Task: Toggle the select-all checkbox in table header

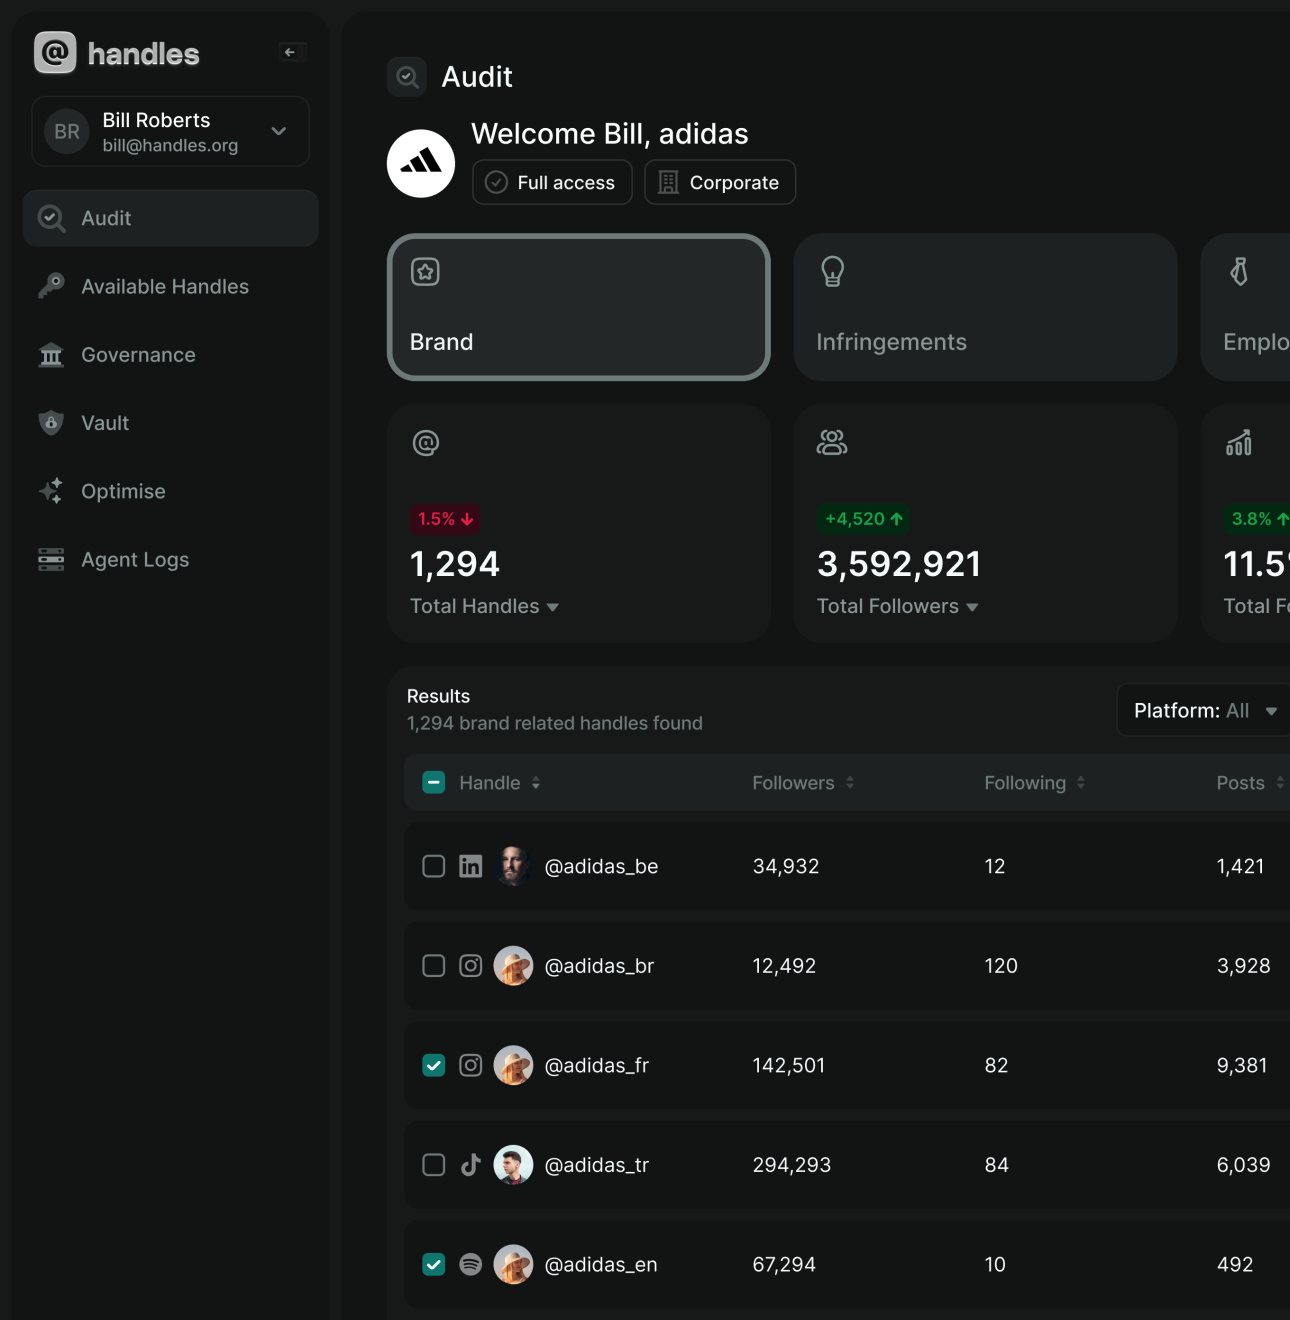Action: [434, 783]
